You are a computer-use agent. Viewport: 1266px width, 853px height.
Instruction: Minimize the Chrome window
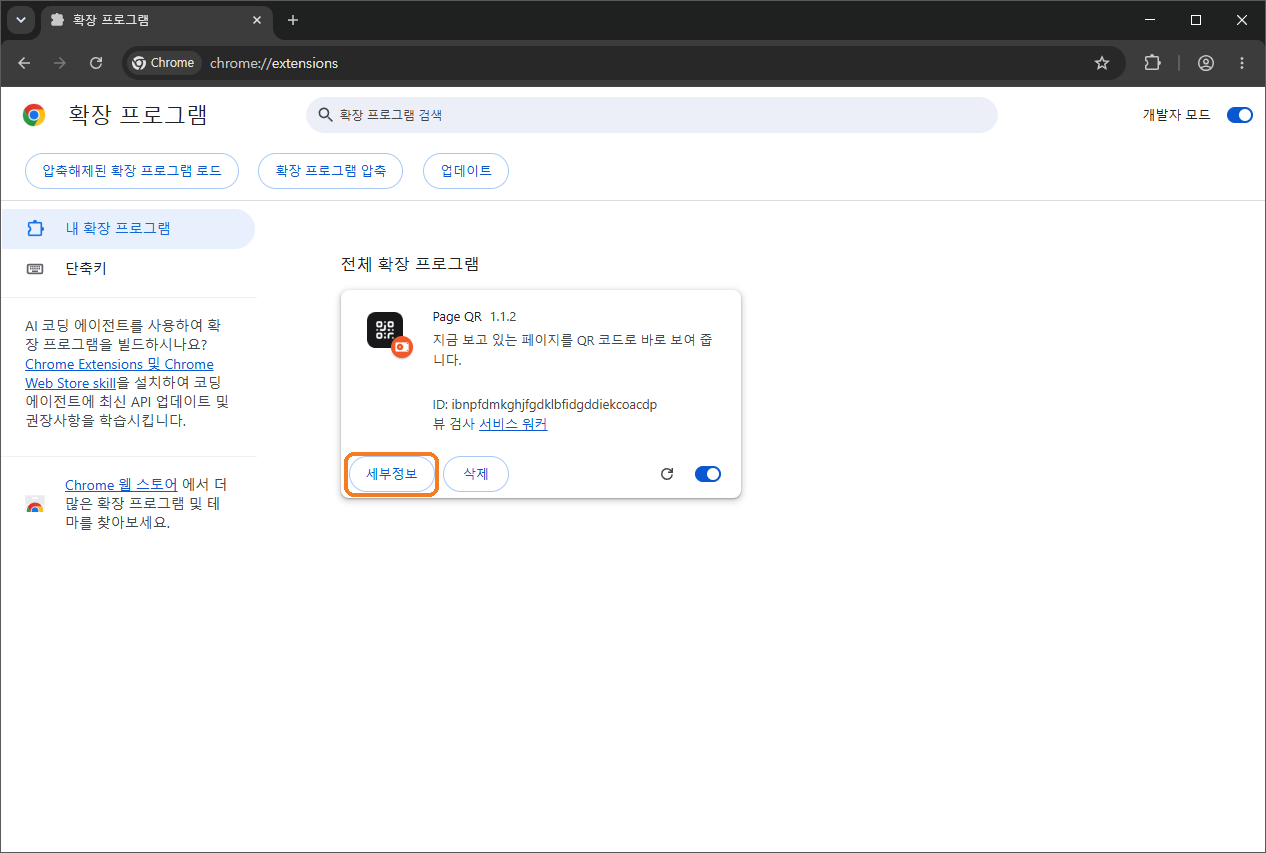tap(1149, 20)
